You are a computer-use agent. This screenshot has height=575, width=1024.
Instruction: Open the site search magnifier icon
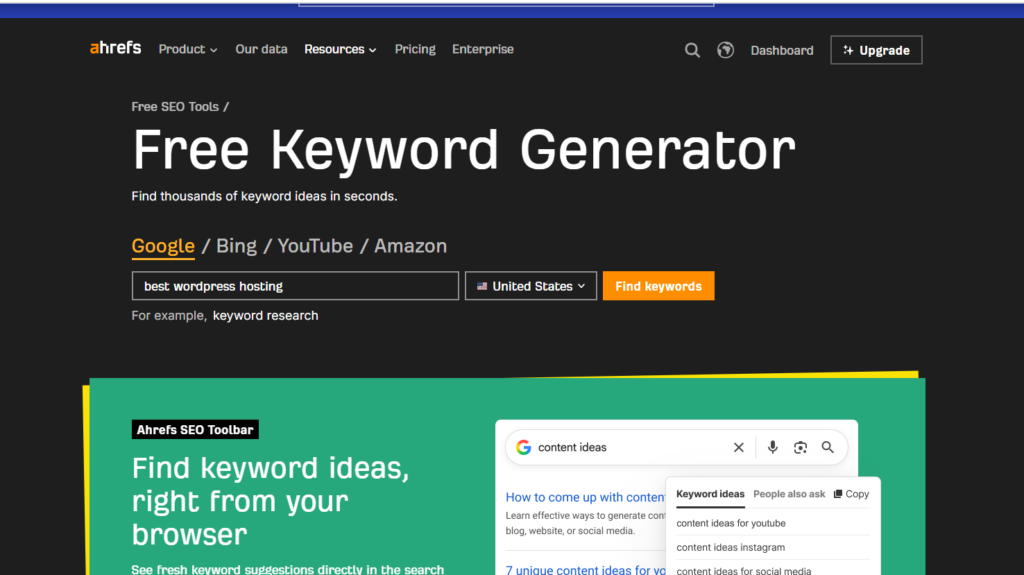pos(692,50)
